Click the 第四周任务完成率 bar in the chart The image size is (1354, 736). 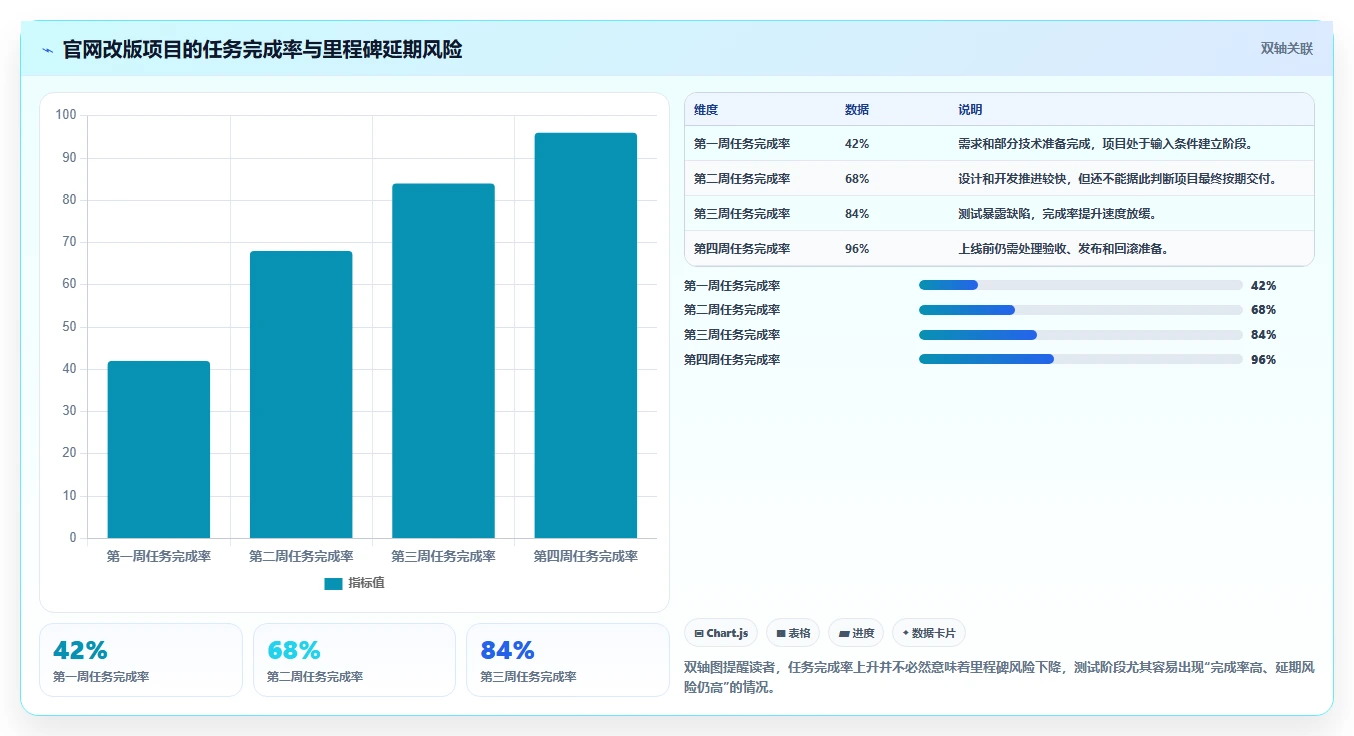586,336
